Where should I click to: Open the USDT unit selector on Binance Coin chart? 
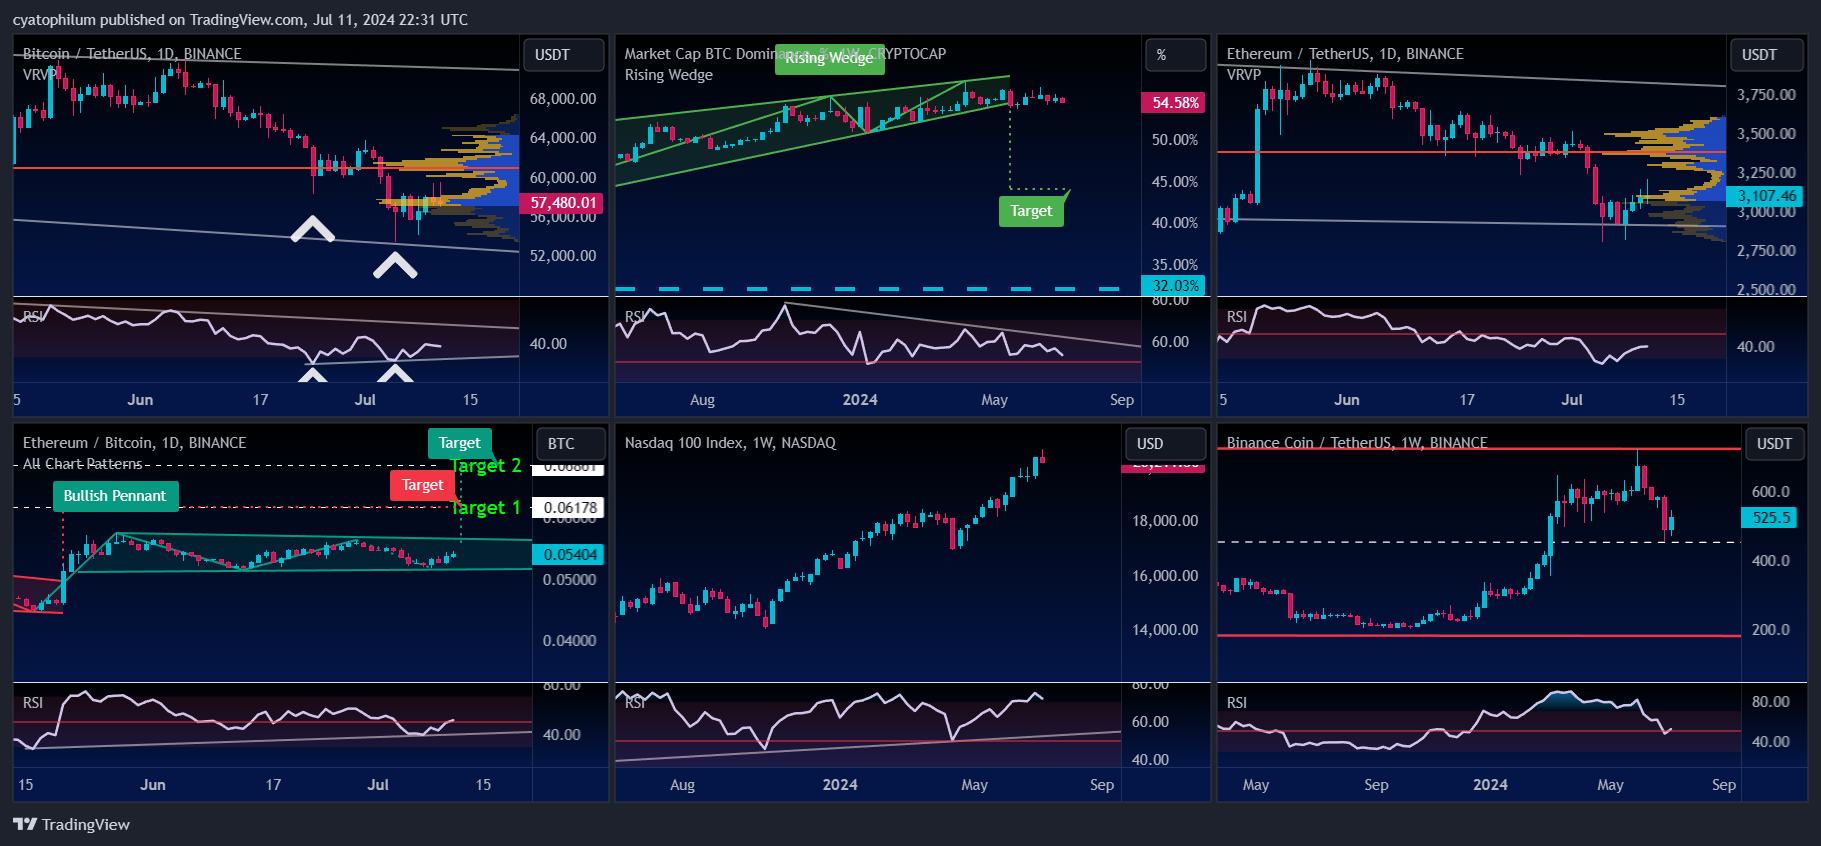[x=1774, y=444]
